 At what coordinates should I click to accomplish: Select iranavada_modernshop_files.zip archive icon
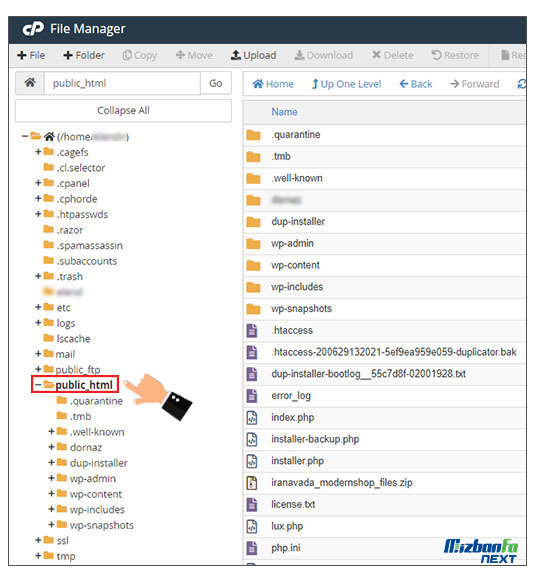coord(252,482)
